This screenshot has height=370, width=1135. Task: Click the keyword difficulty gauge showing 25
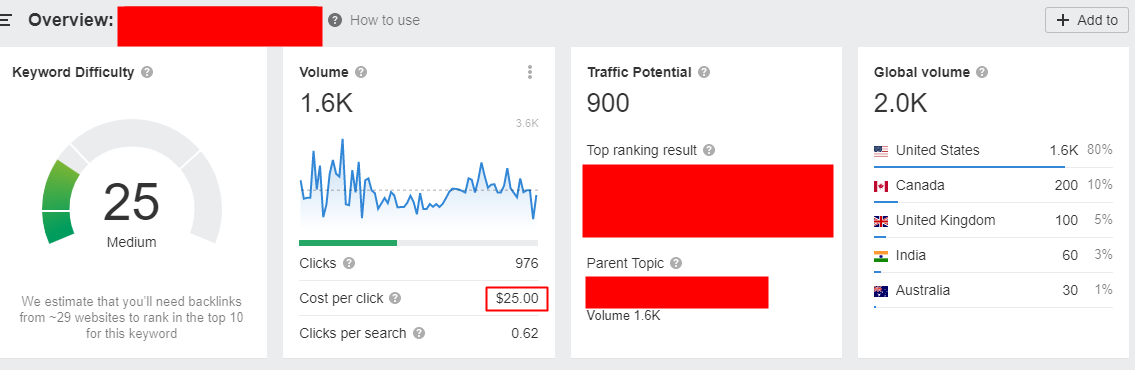132,185
